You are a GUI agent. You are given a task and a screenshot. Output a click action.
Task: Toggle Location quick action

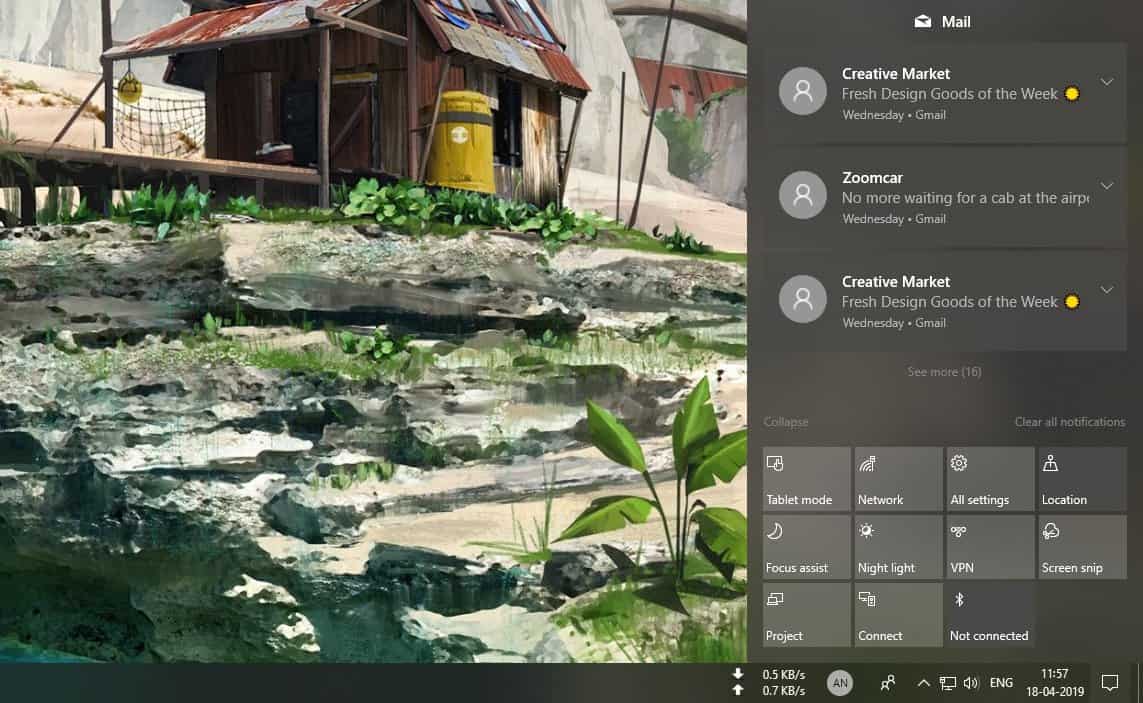(x=1082, y=478)
